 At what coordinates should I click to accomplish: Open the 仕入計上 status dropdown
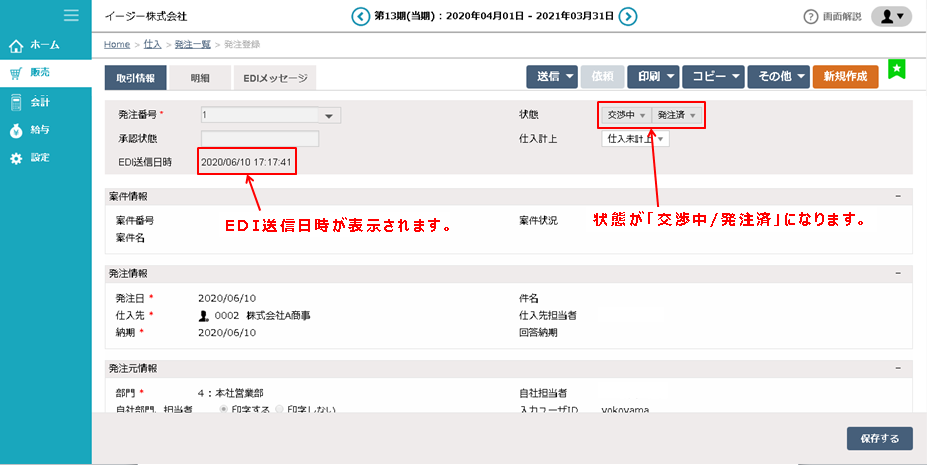point(636,139)
